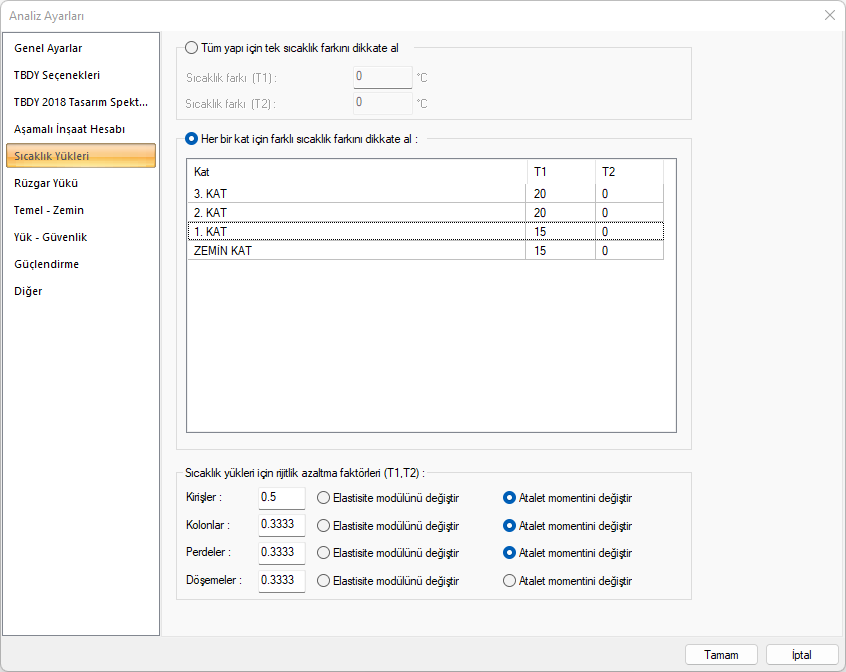
Task: Select Güçlendirme sidebar item
Action: click(x=46, y=264)
